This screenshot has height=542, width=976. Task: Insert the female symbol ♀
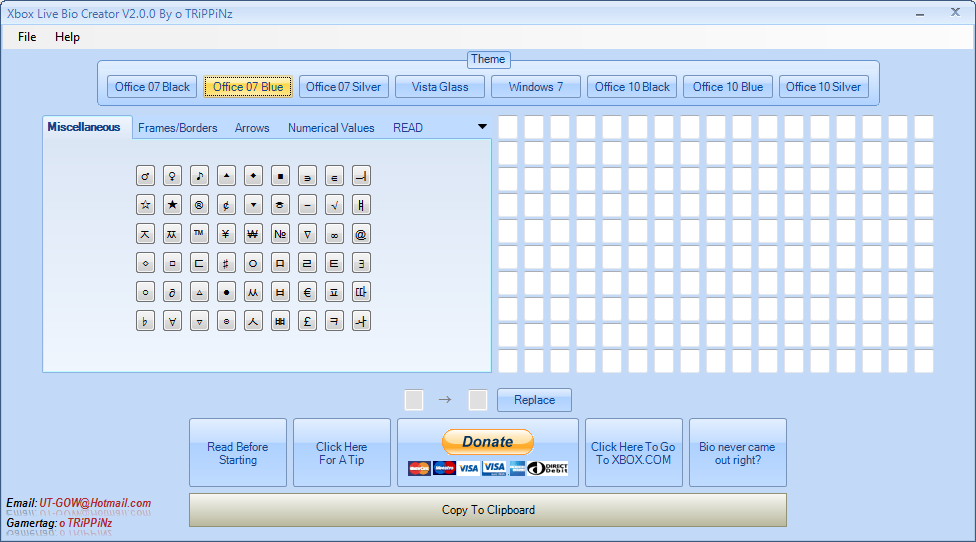[x=172, y=176]
